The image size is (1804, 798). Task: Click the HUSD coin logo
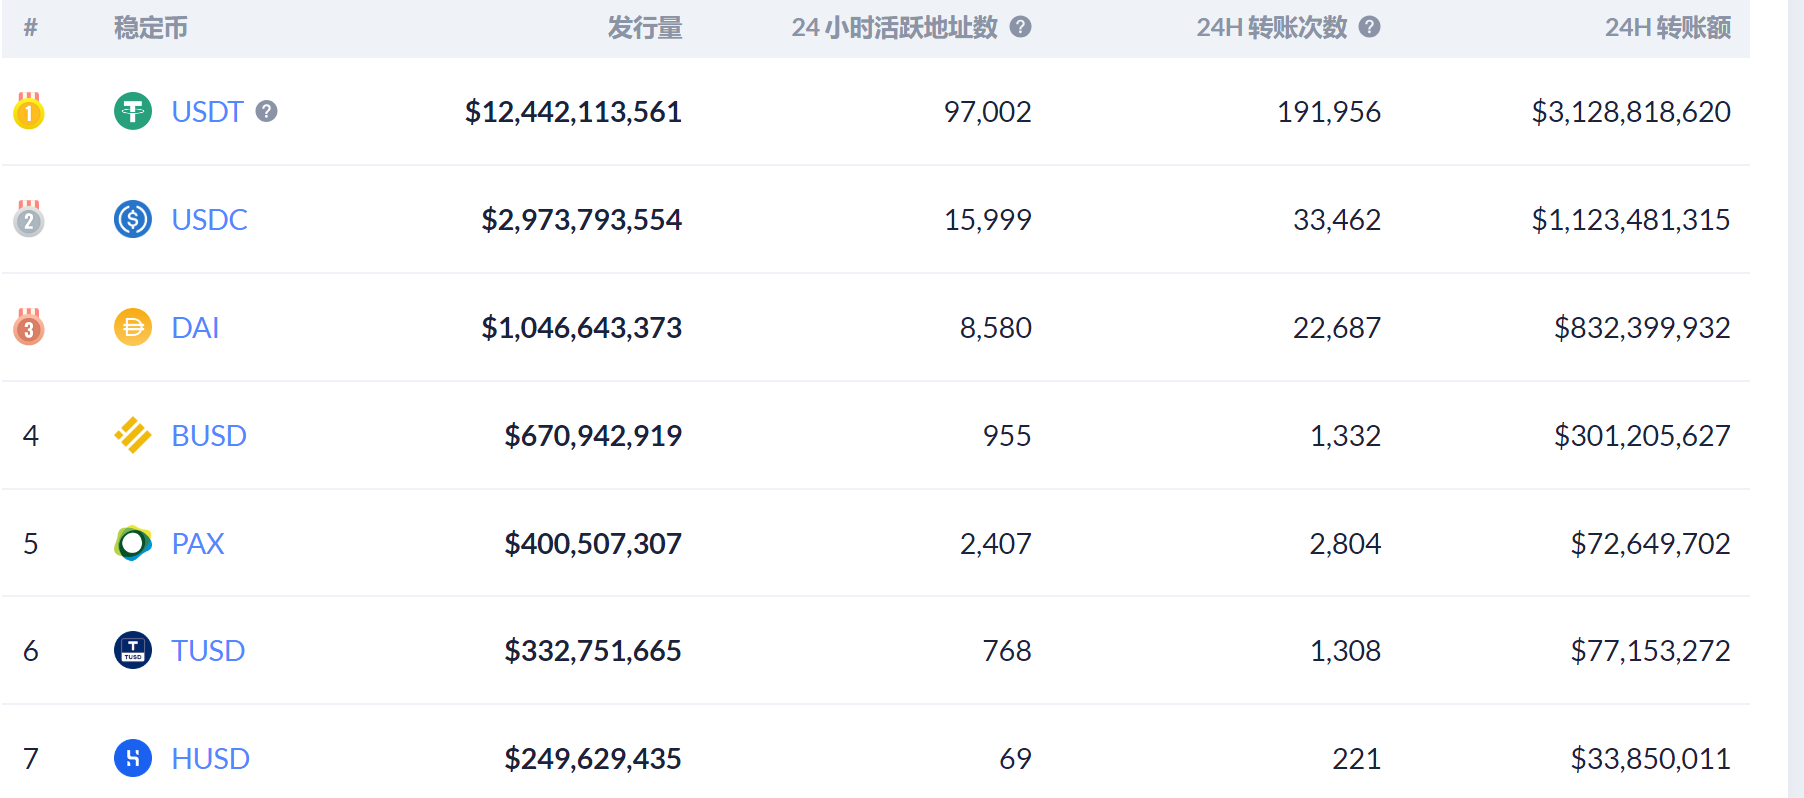pyautogui.click(x=133, y=758)
